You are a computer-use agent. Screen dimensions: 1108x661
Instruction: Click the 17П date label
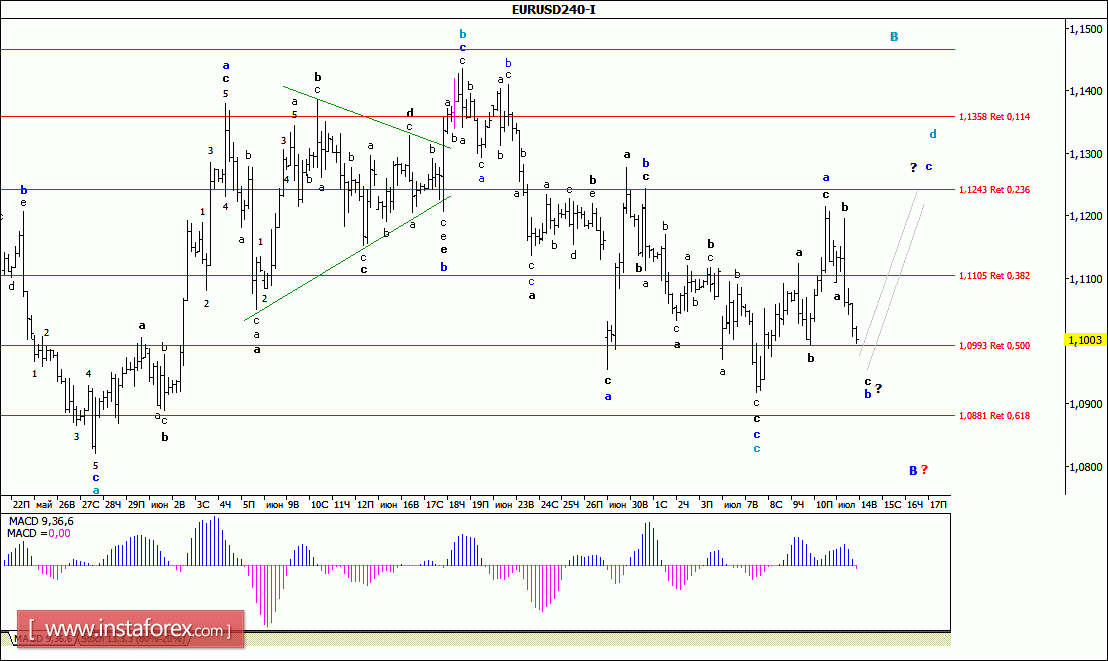point(938,504)
